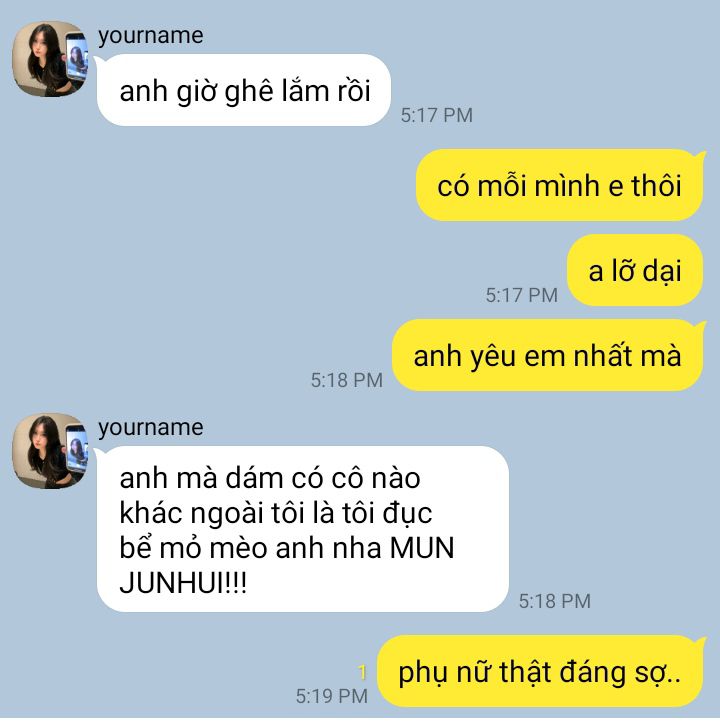Click the lower yourname sender label

(151, 427)
